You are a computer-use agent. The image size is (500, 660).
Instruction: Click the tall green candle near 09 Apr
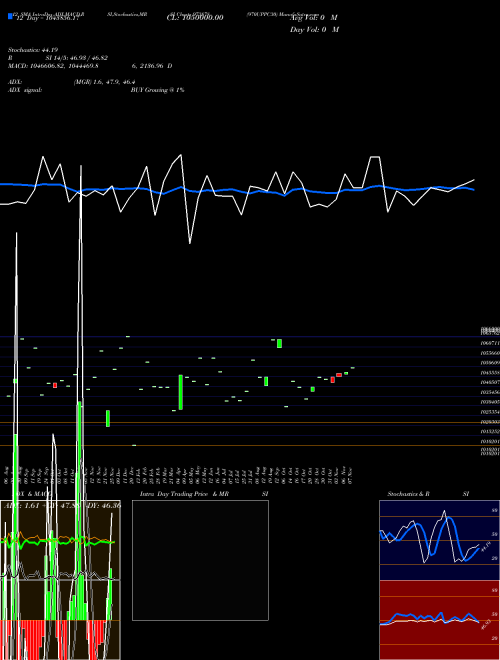[x=181, y=392]
